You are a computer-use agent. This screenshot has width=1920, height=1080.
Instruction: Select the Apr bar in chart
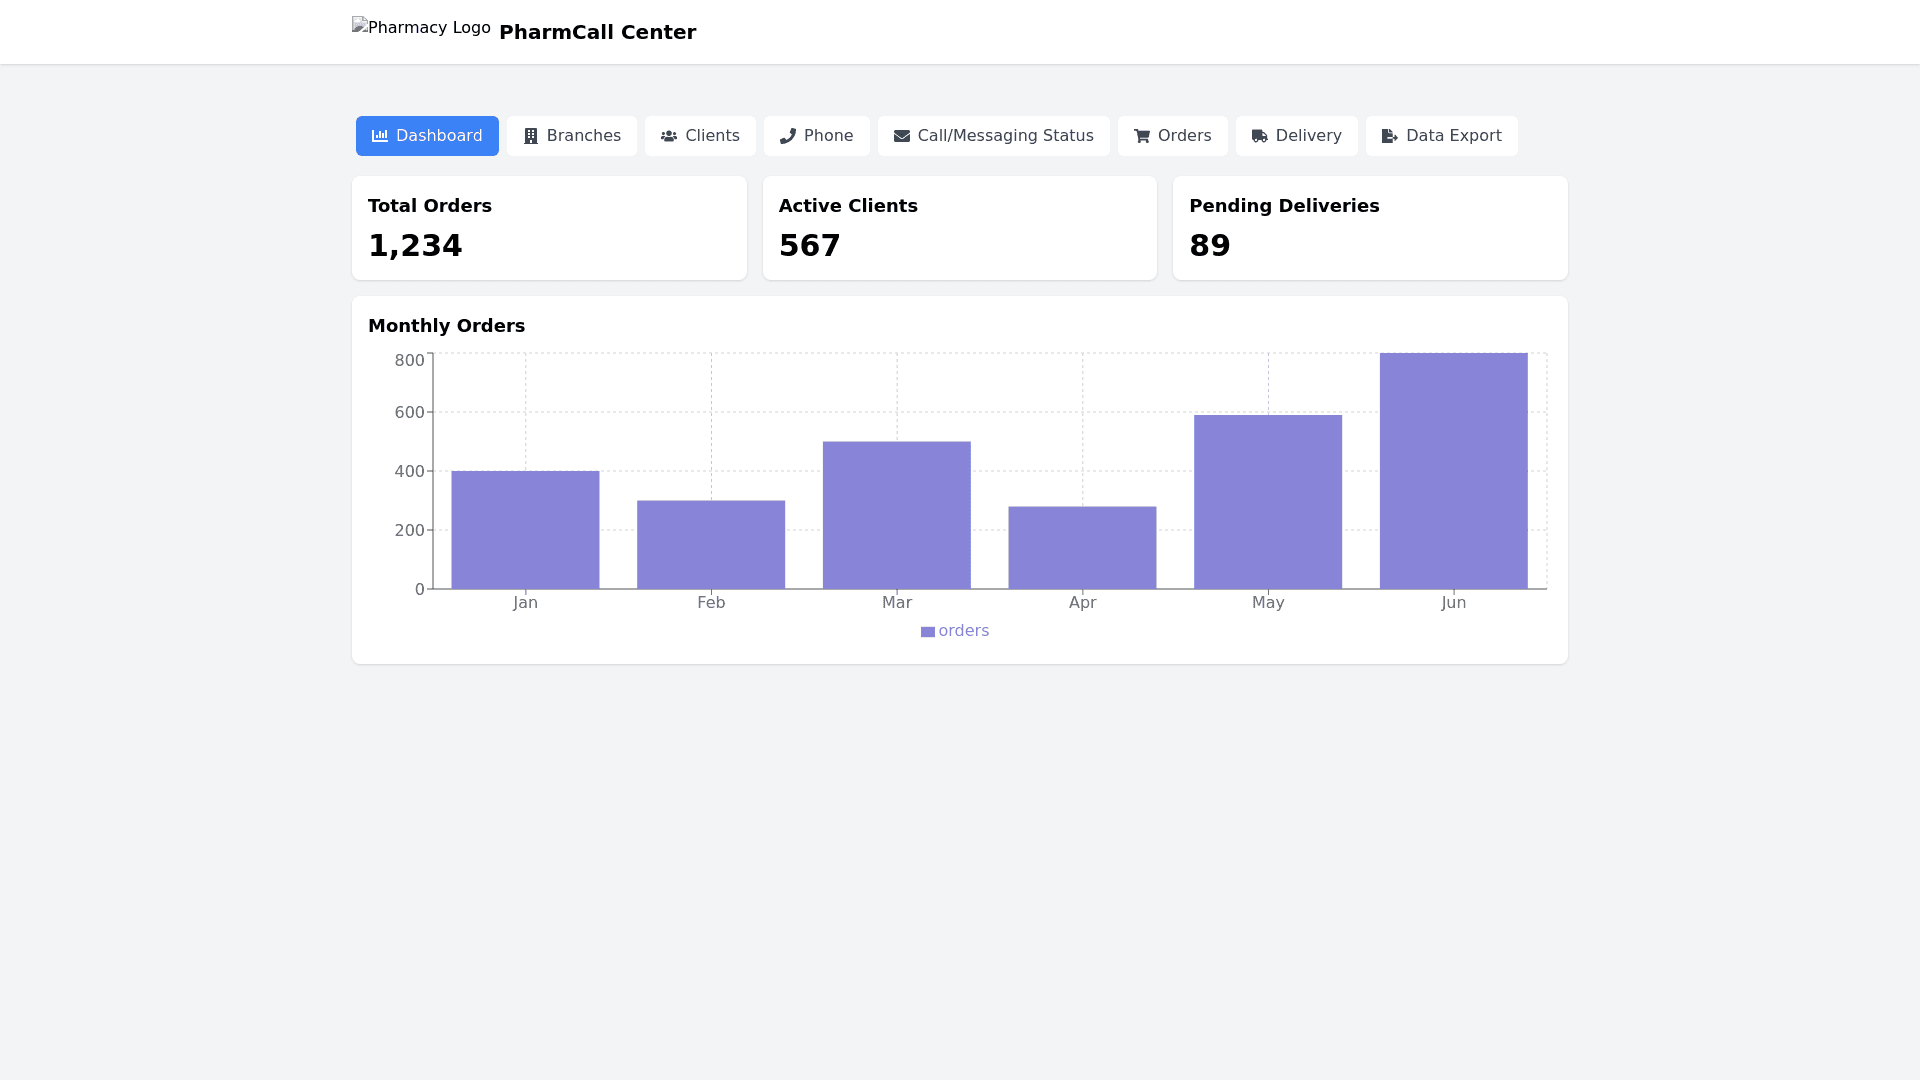click(x=1082, y=548)
